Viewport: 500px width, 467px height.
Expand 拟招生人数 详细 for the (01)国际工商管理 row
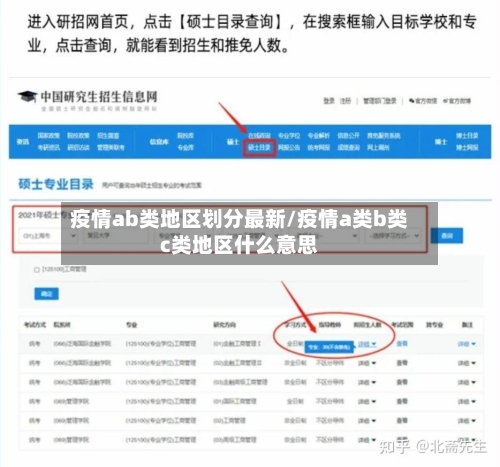[367, 401]
